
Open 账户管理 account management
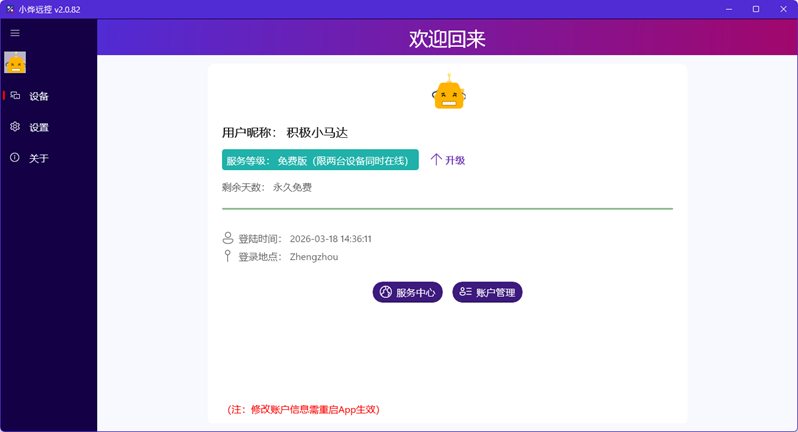pyautogui.click(x=487, y=292)
